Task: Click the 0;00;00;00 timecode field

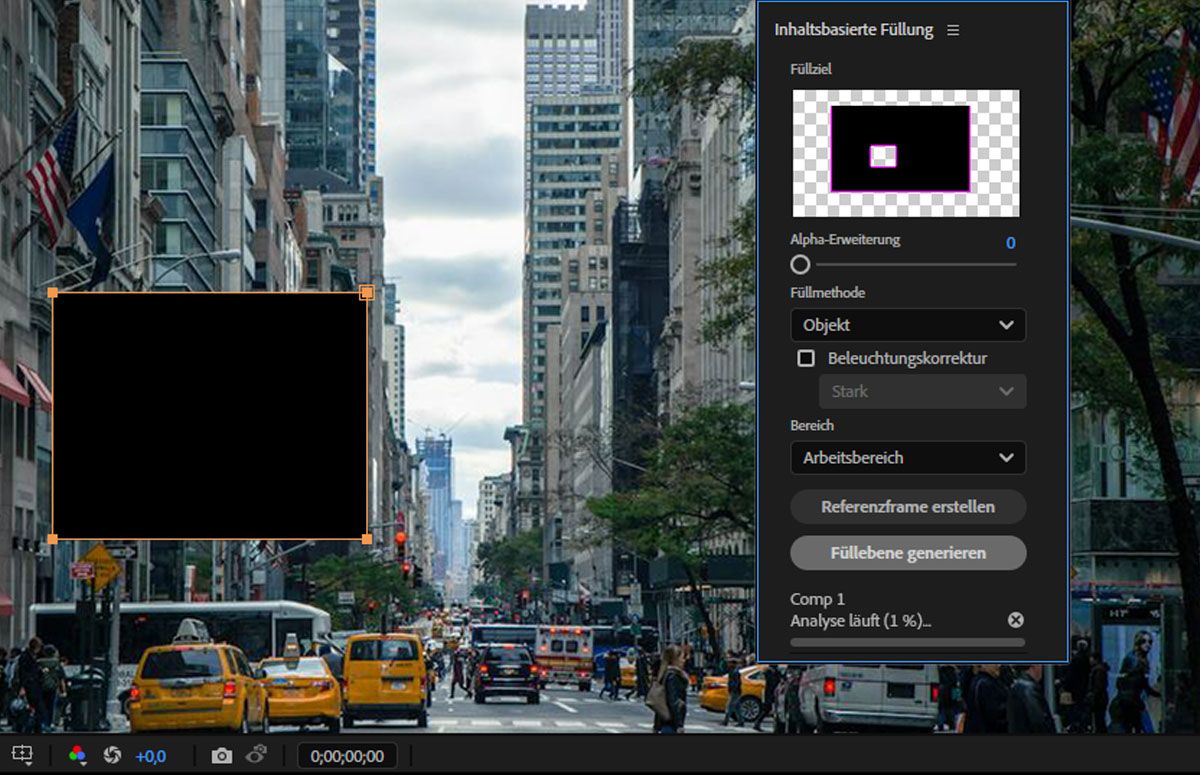Action: [347, 756]
